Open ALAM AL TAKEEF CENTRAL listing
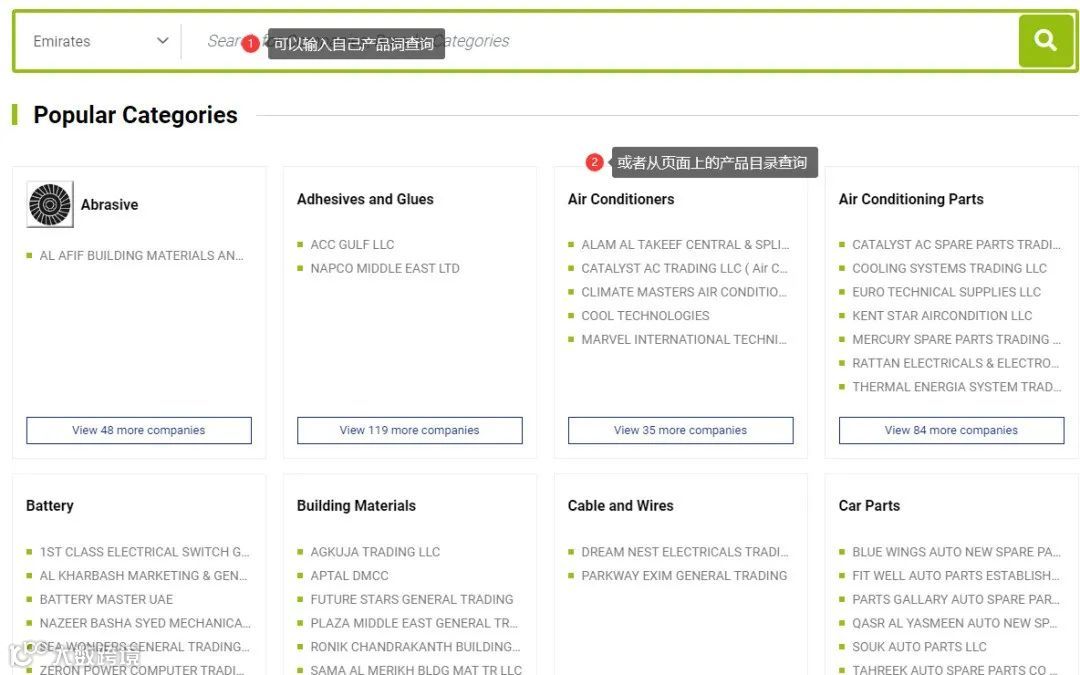Screen dimensions: 1080x675 click(685, 245)
